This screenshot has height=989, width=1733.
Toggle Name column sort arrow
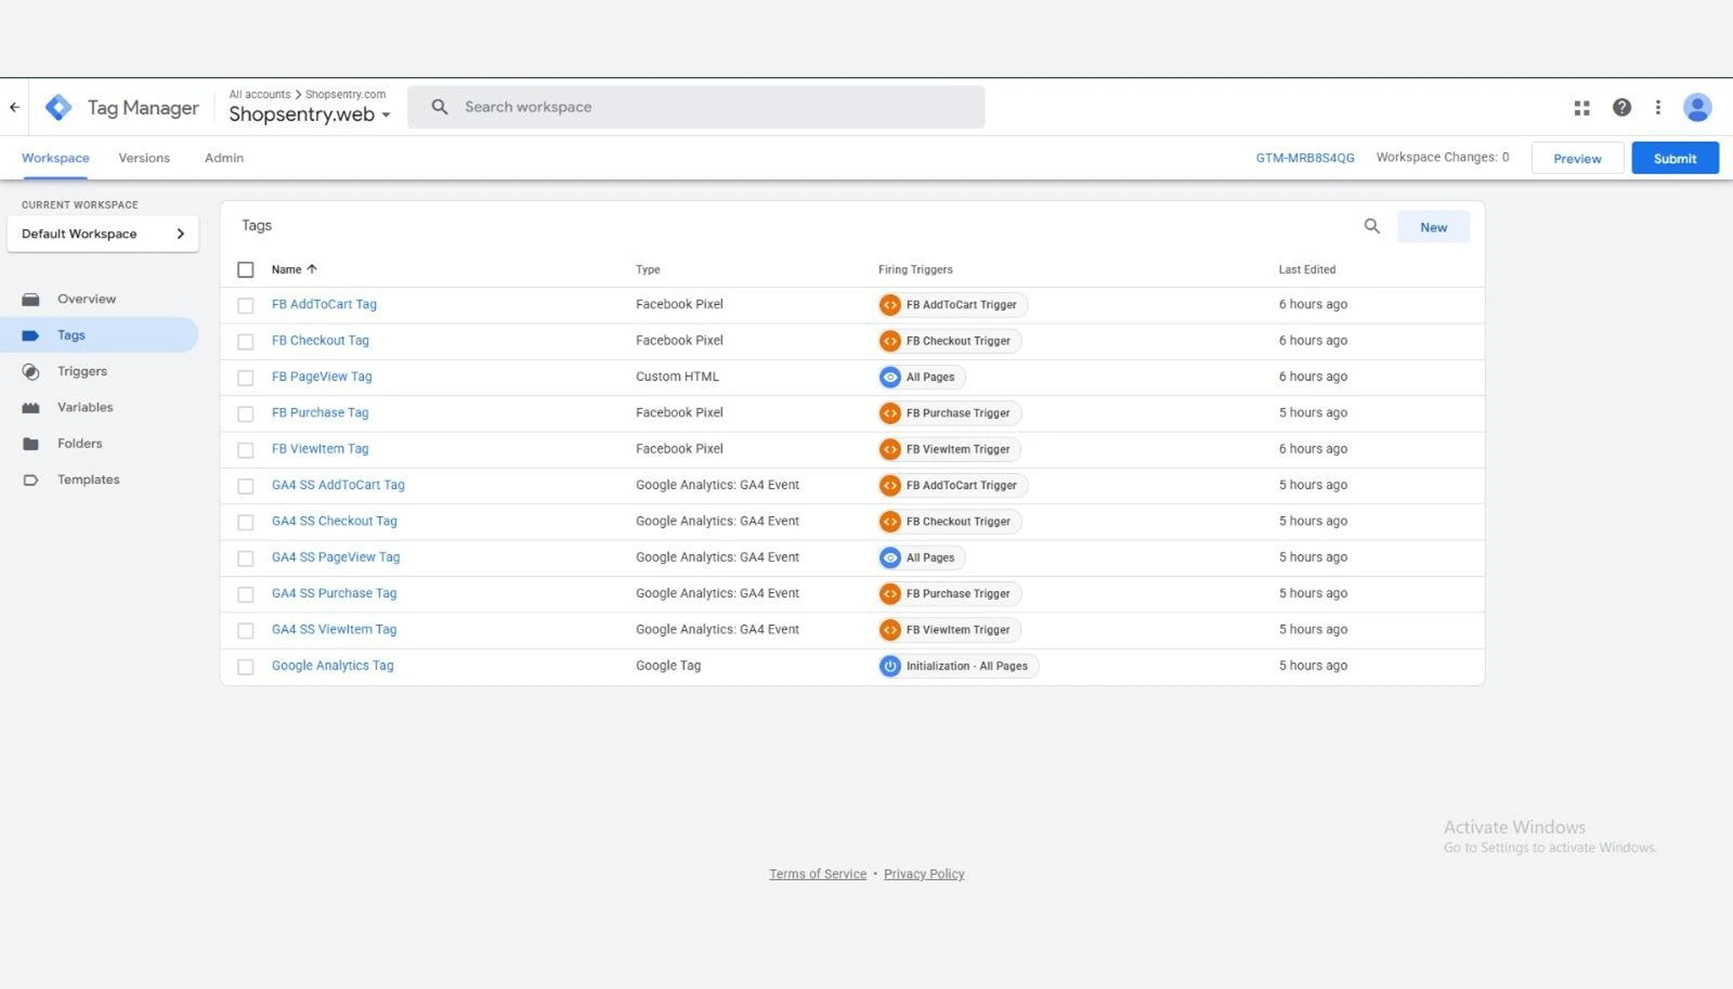312,269
